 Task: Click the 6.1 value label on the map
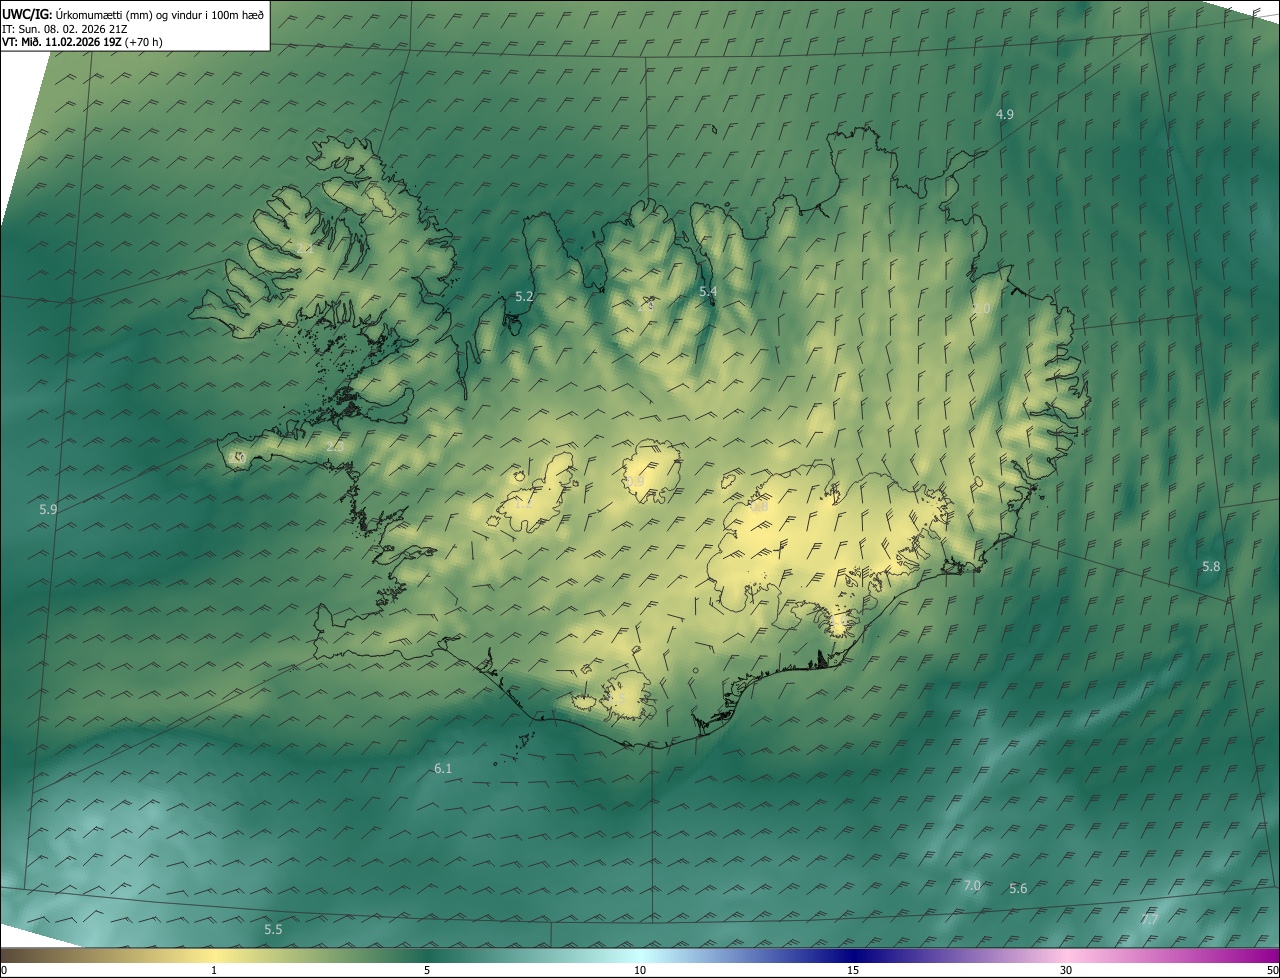pos(443,769)
